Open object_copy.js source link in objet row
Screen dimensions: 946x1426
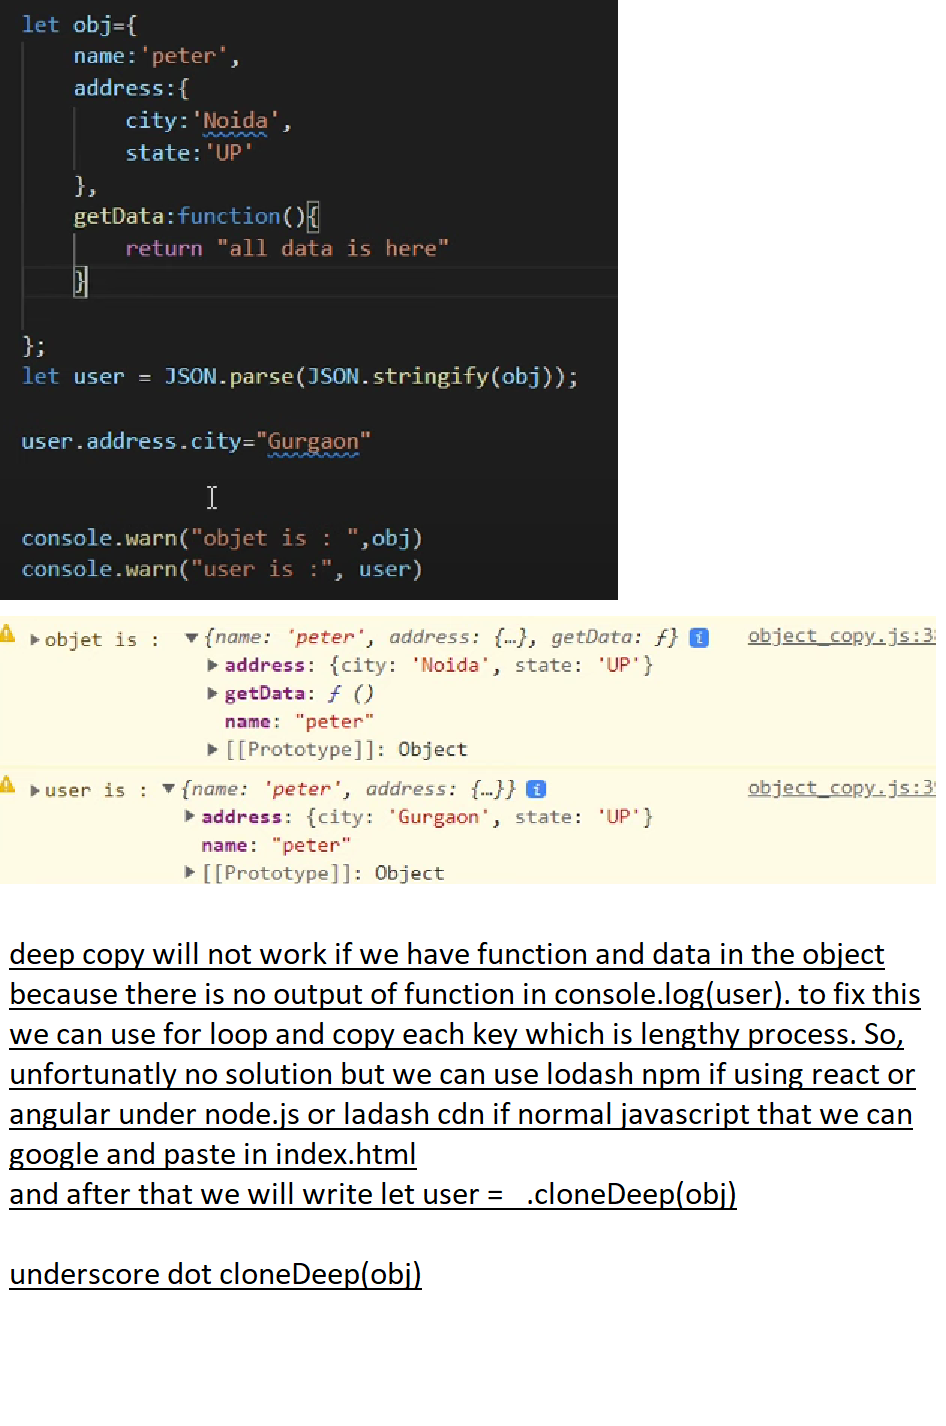pos(840,636)
